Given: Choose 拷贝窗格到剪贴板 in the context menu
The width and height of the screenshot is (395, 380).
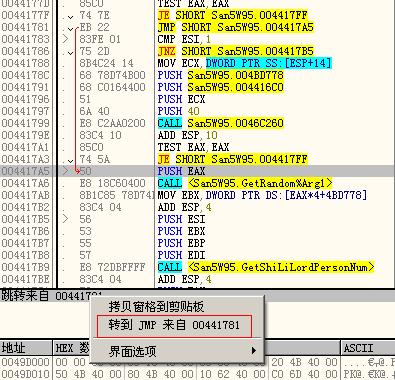Looking at the screenshot, I should [156, 307].
